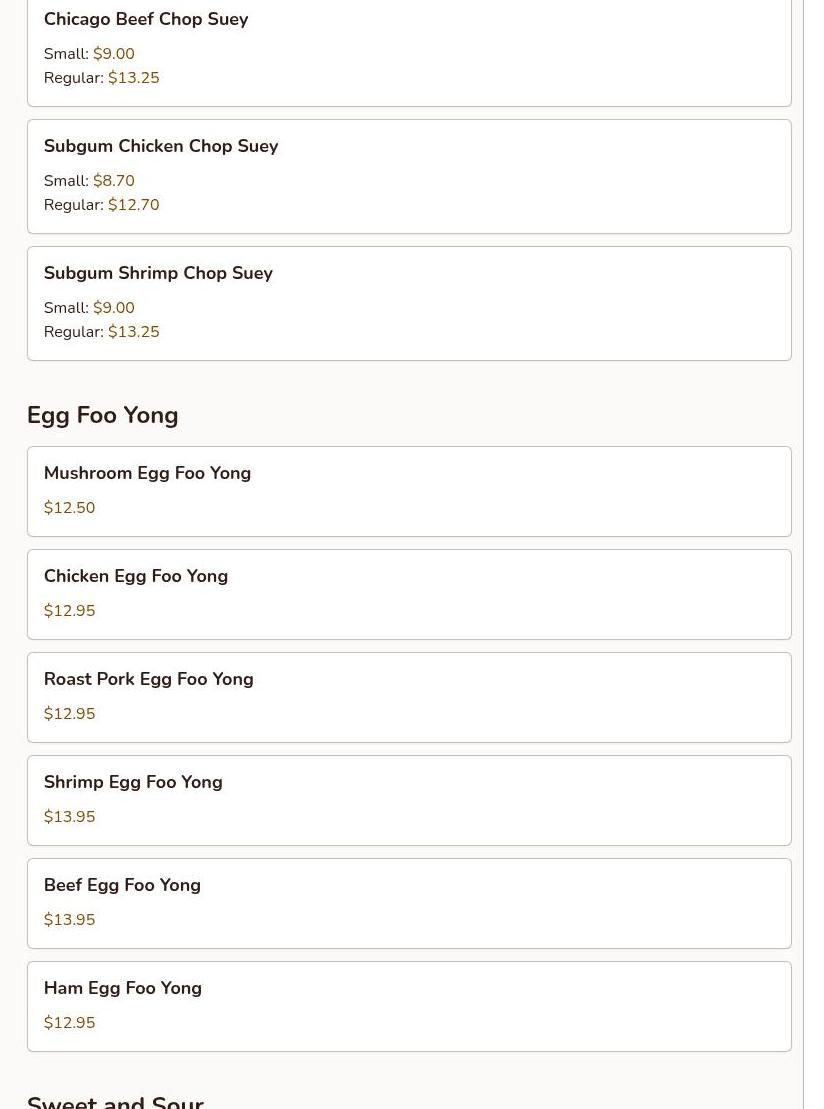This screenshot has height=1109, width=824.
Task: Select the Small $8.70 Subgum Chicken option
Action: pos(89,180)
